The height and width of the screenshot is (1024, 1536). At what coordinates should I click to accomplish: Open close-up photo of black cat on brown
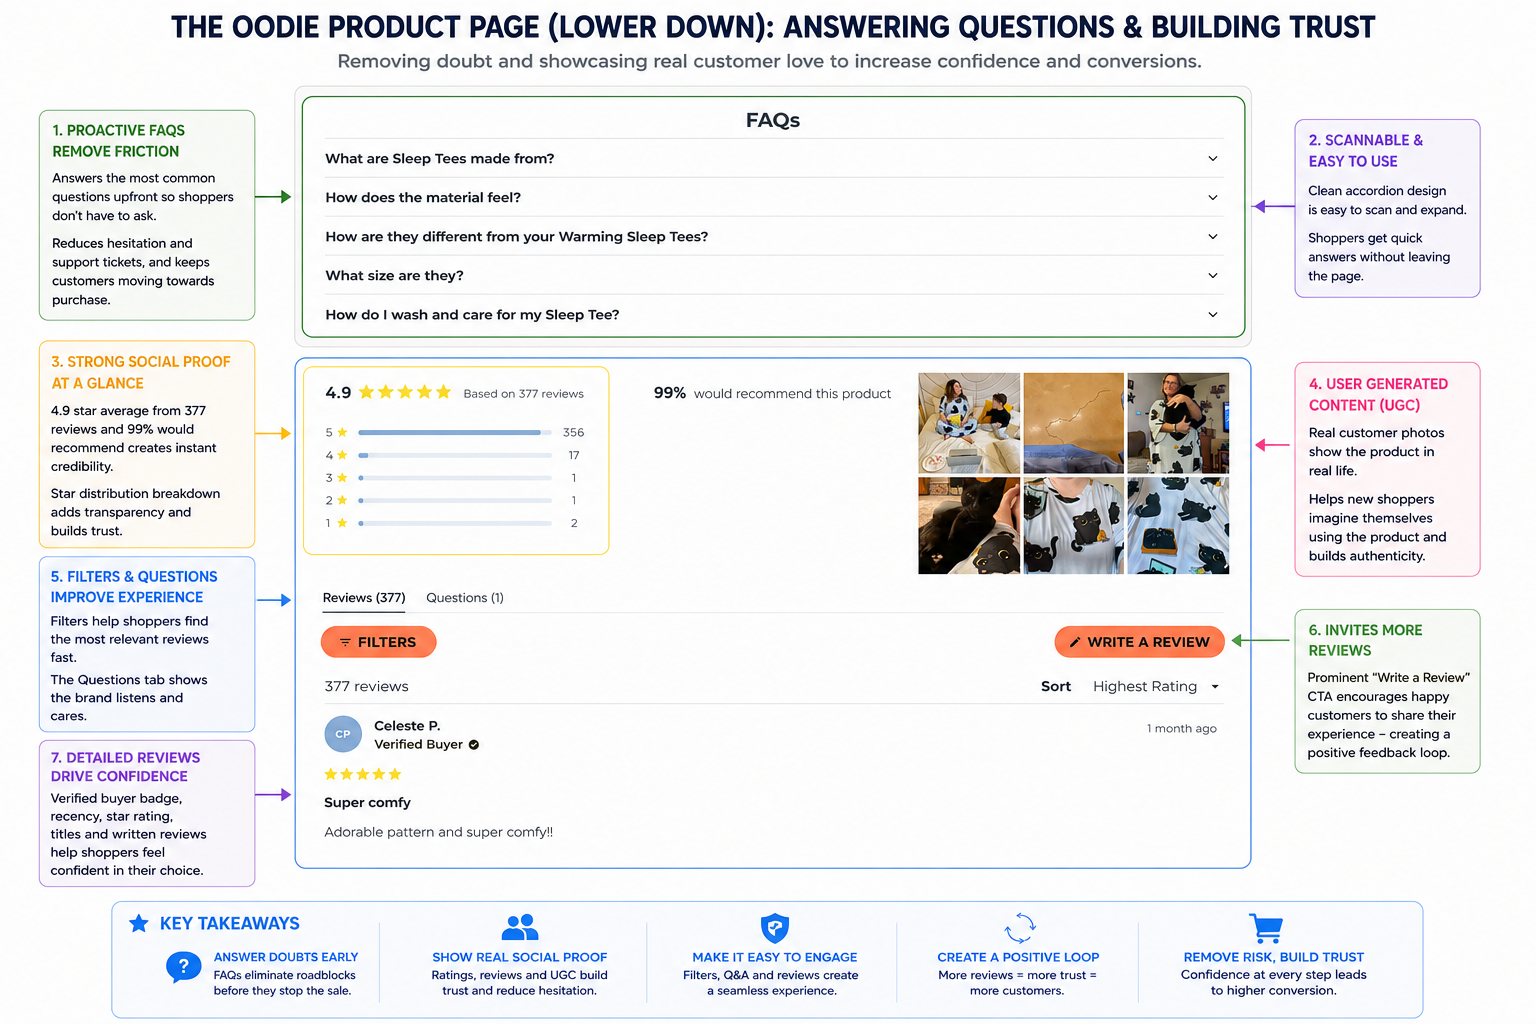click(969, 526)
